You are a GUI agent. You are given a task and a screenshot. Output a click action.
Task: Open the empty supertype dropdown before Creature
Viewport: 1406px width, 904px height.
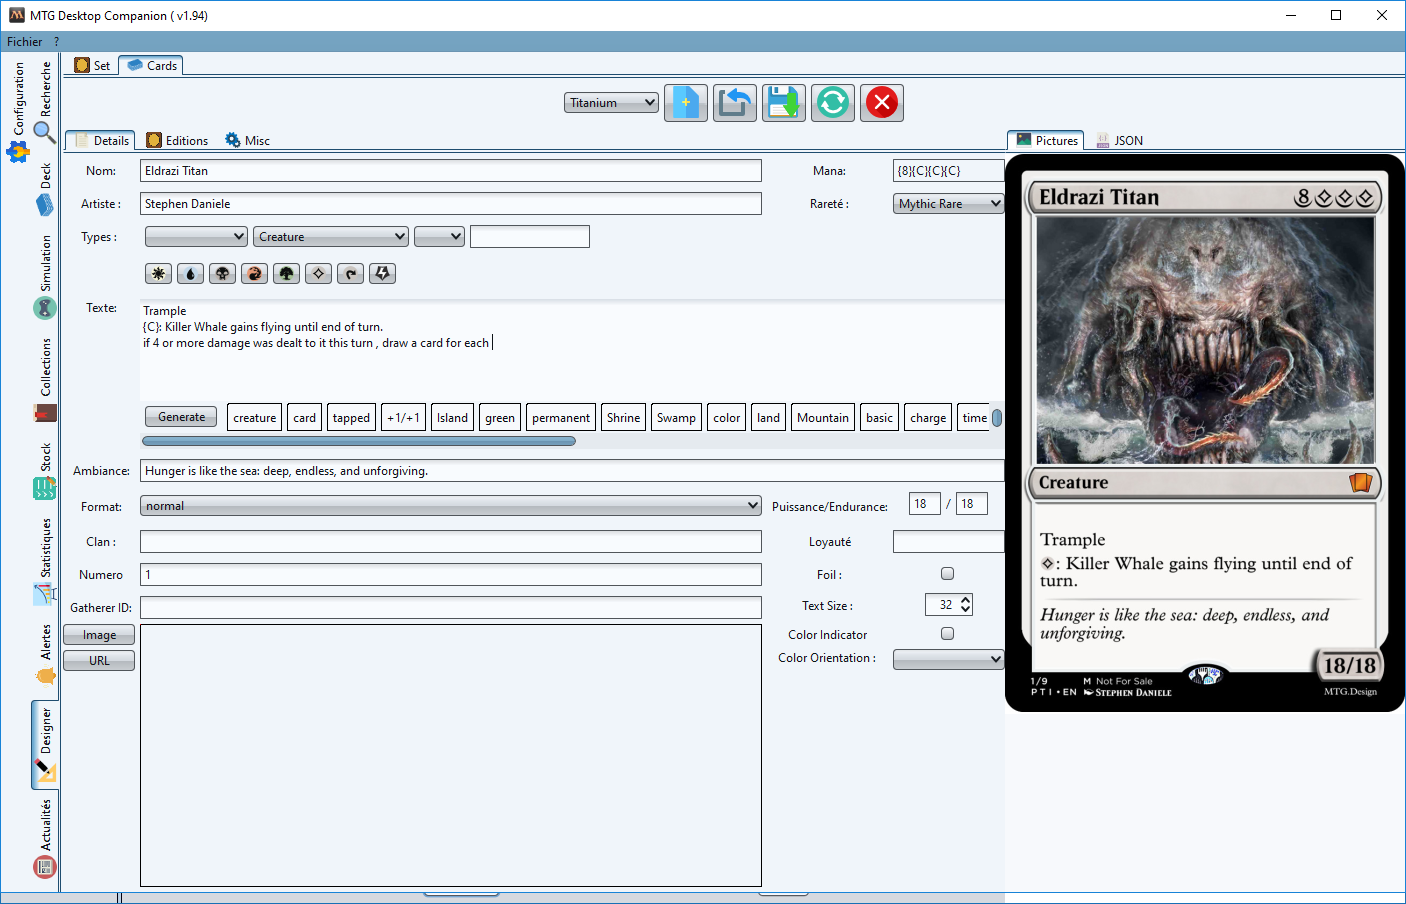[x=196, y=237]
